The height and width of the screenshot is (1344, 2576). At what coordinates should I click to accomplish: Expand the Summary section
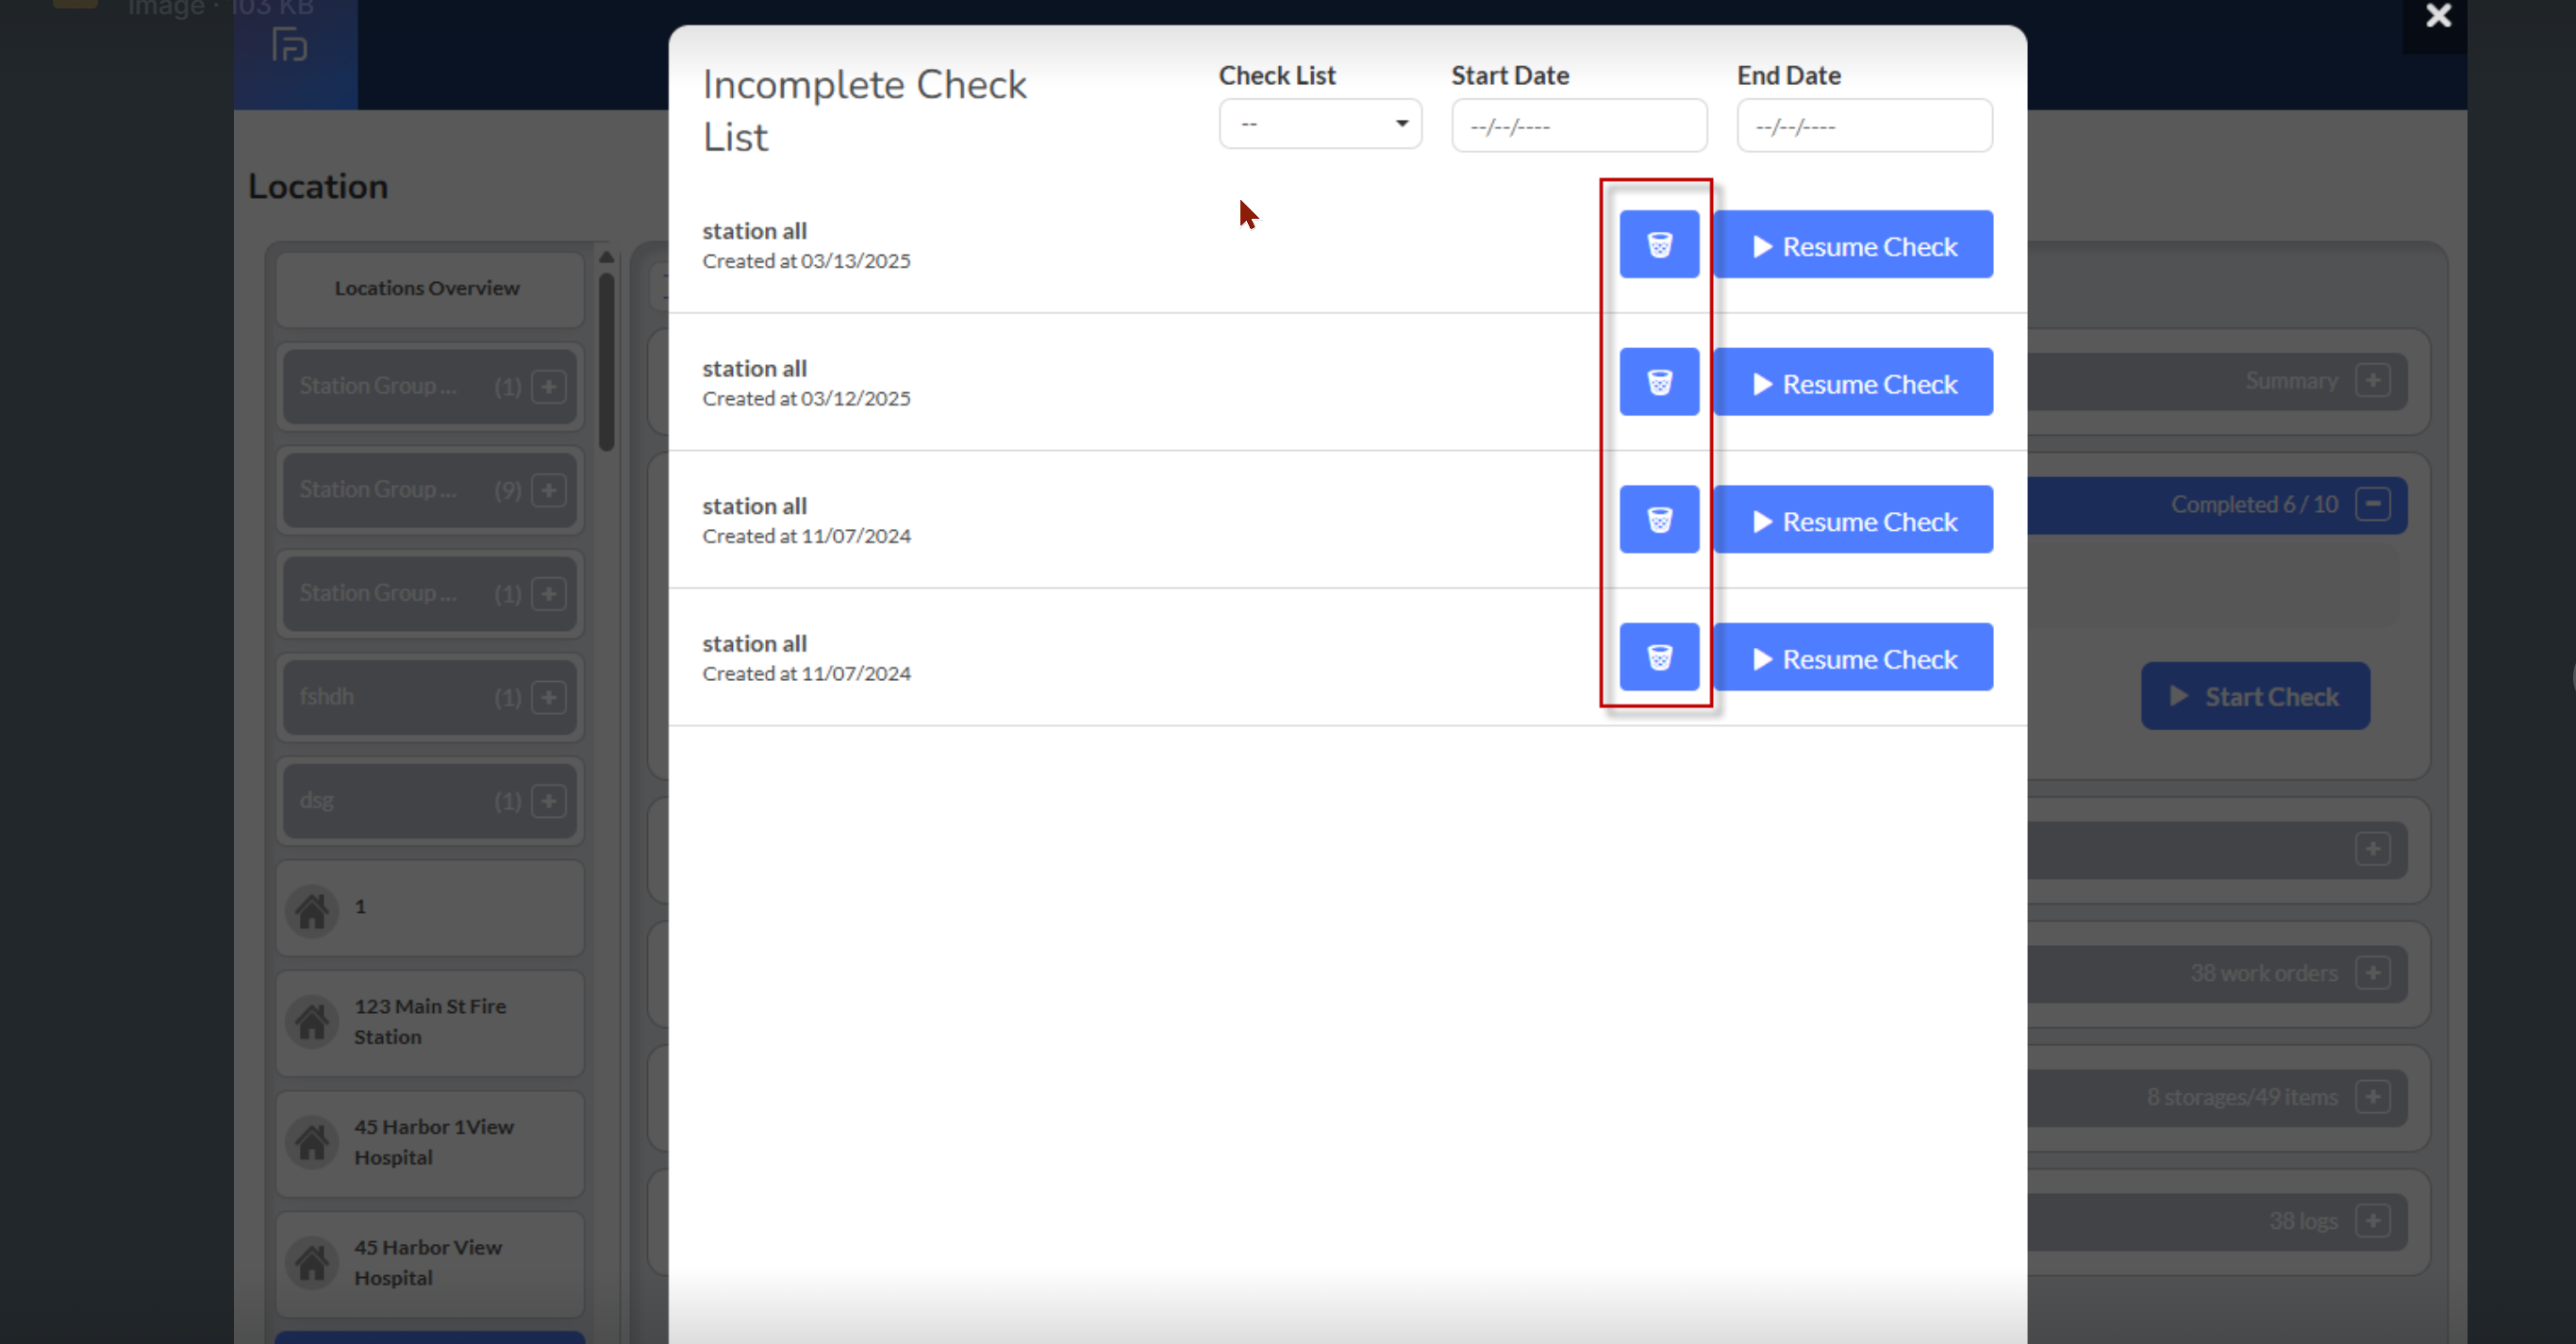[x=2372, y=381]
